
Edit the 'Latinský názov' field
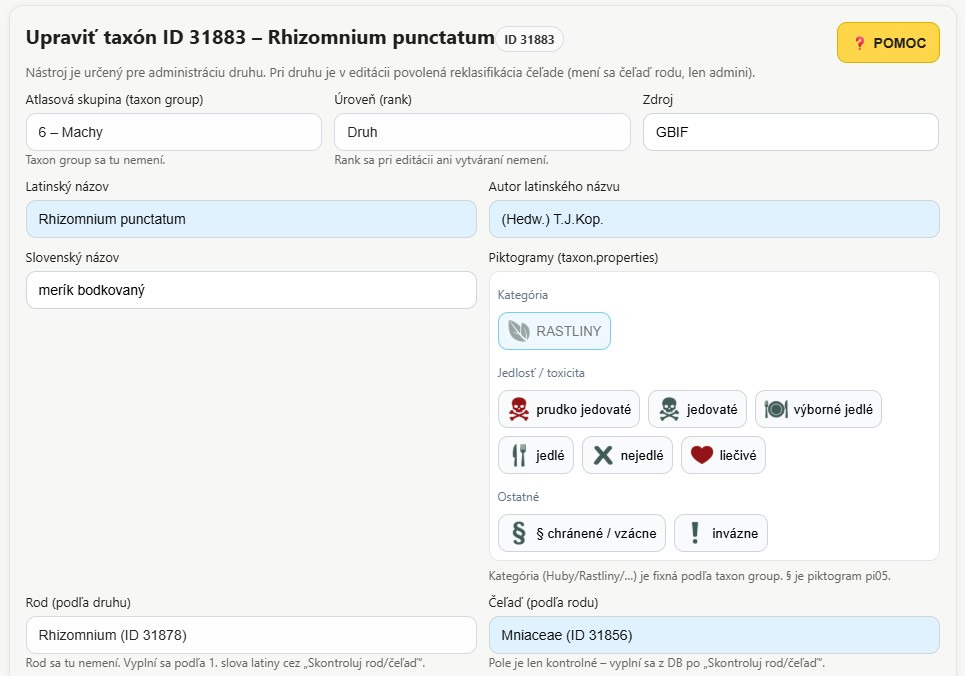click(251, 219)
